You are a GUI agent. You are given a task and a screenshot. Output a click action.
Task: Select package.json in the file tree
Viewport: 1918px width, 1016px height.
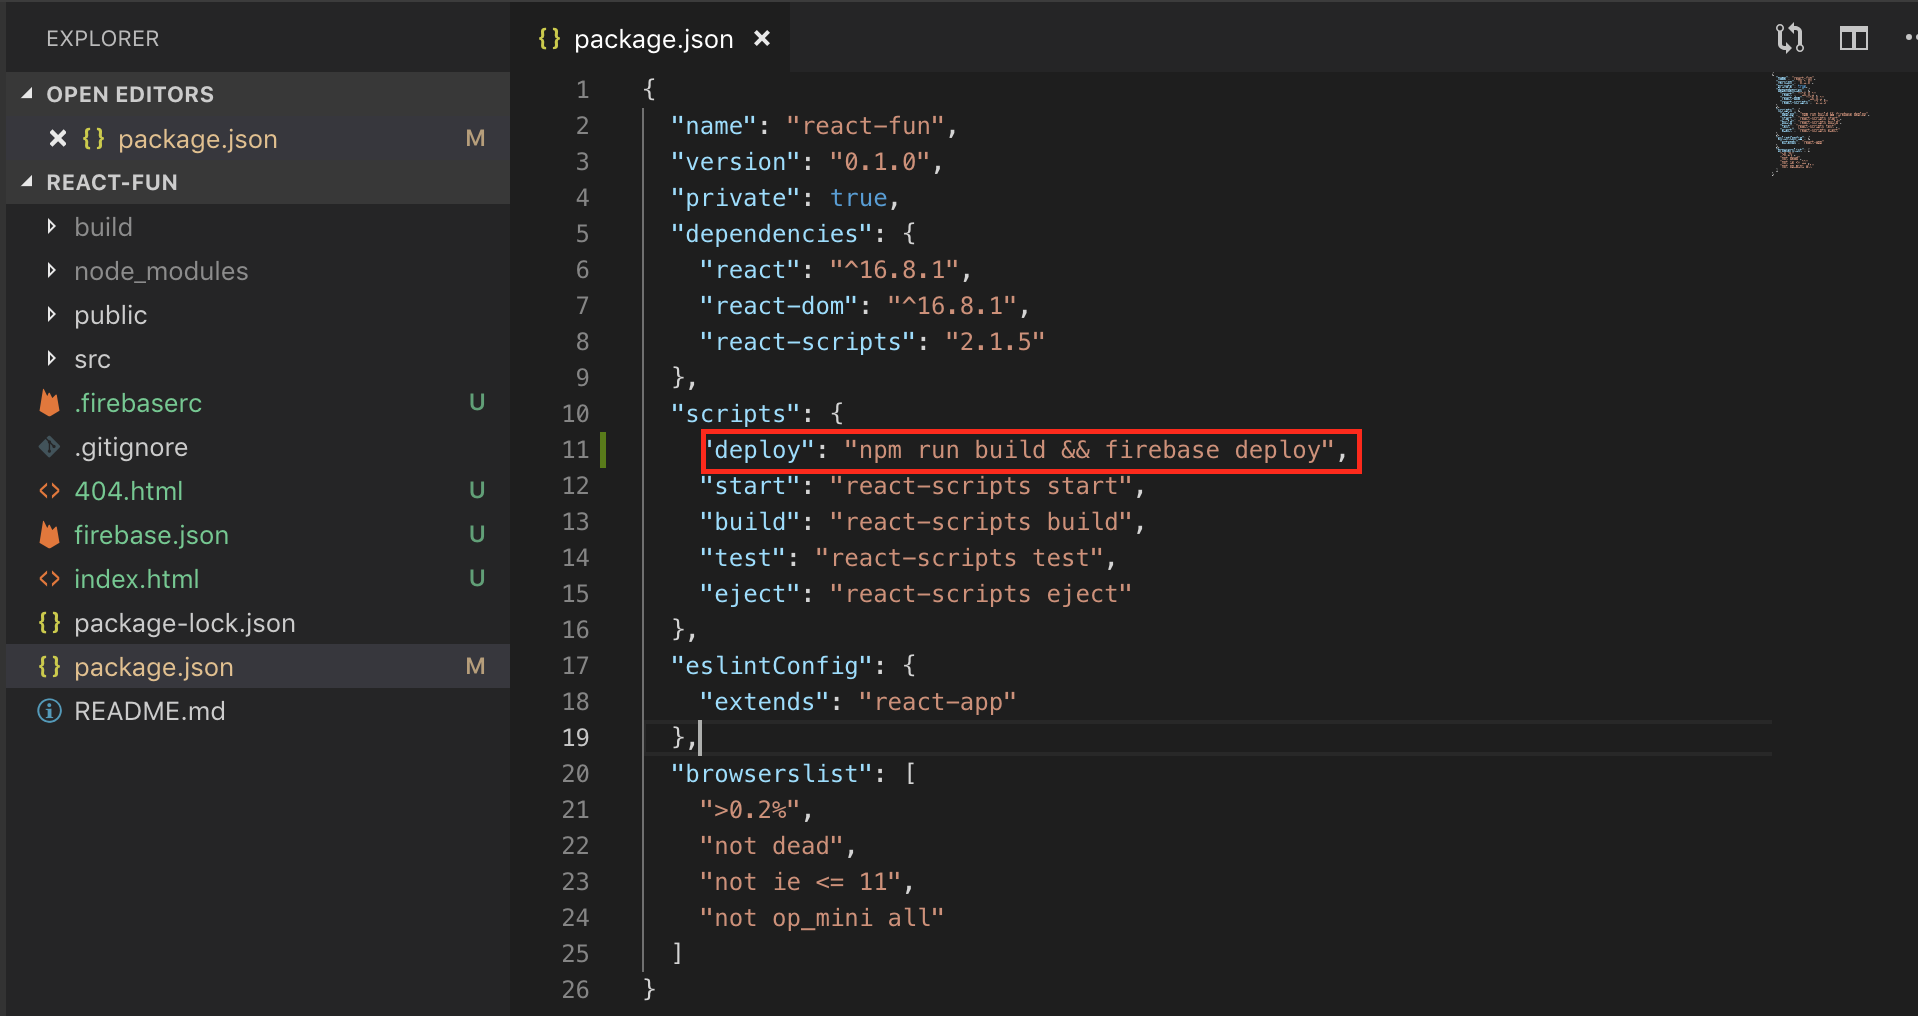258,667
